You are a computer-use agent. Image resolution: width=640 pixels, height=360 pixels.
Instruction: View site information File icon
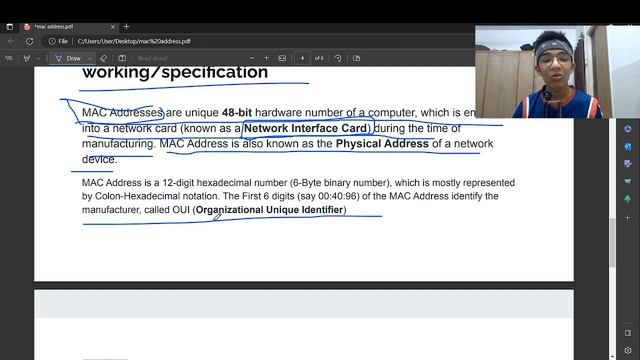pyautogui.click(x=58, y=41)
